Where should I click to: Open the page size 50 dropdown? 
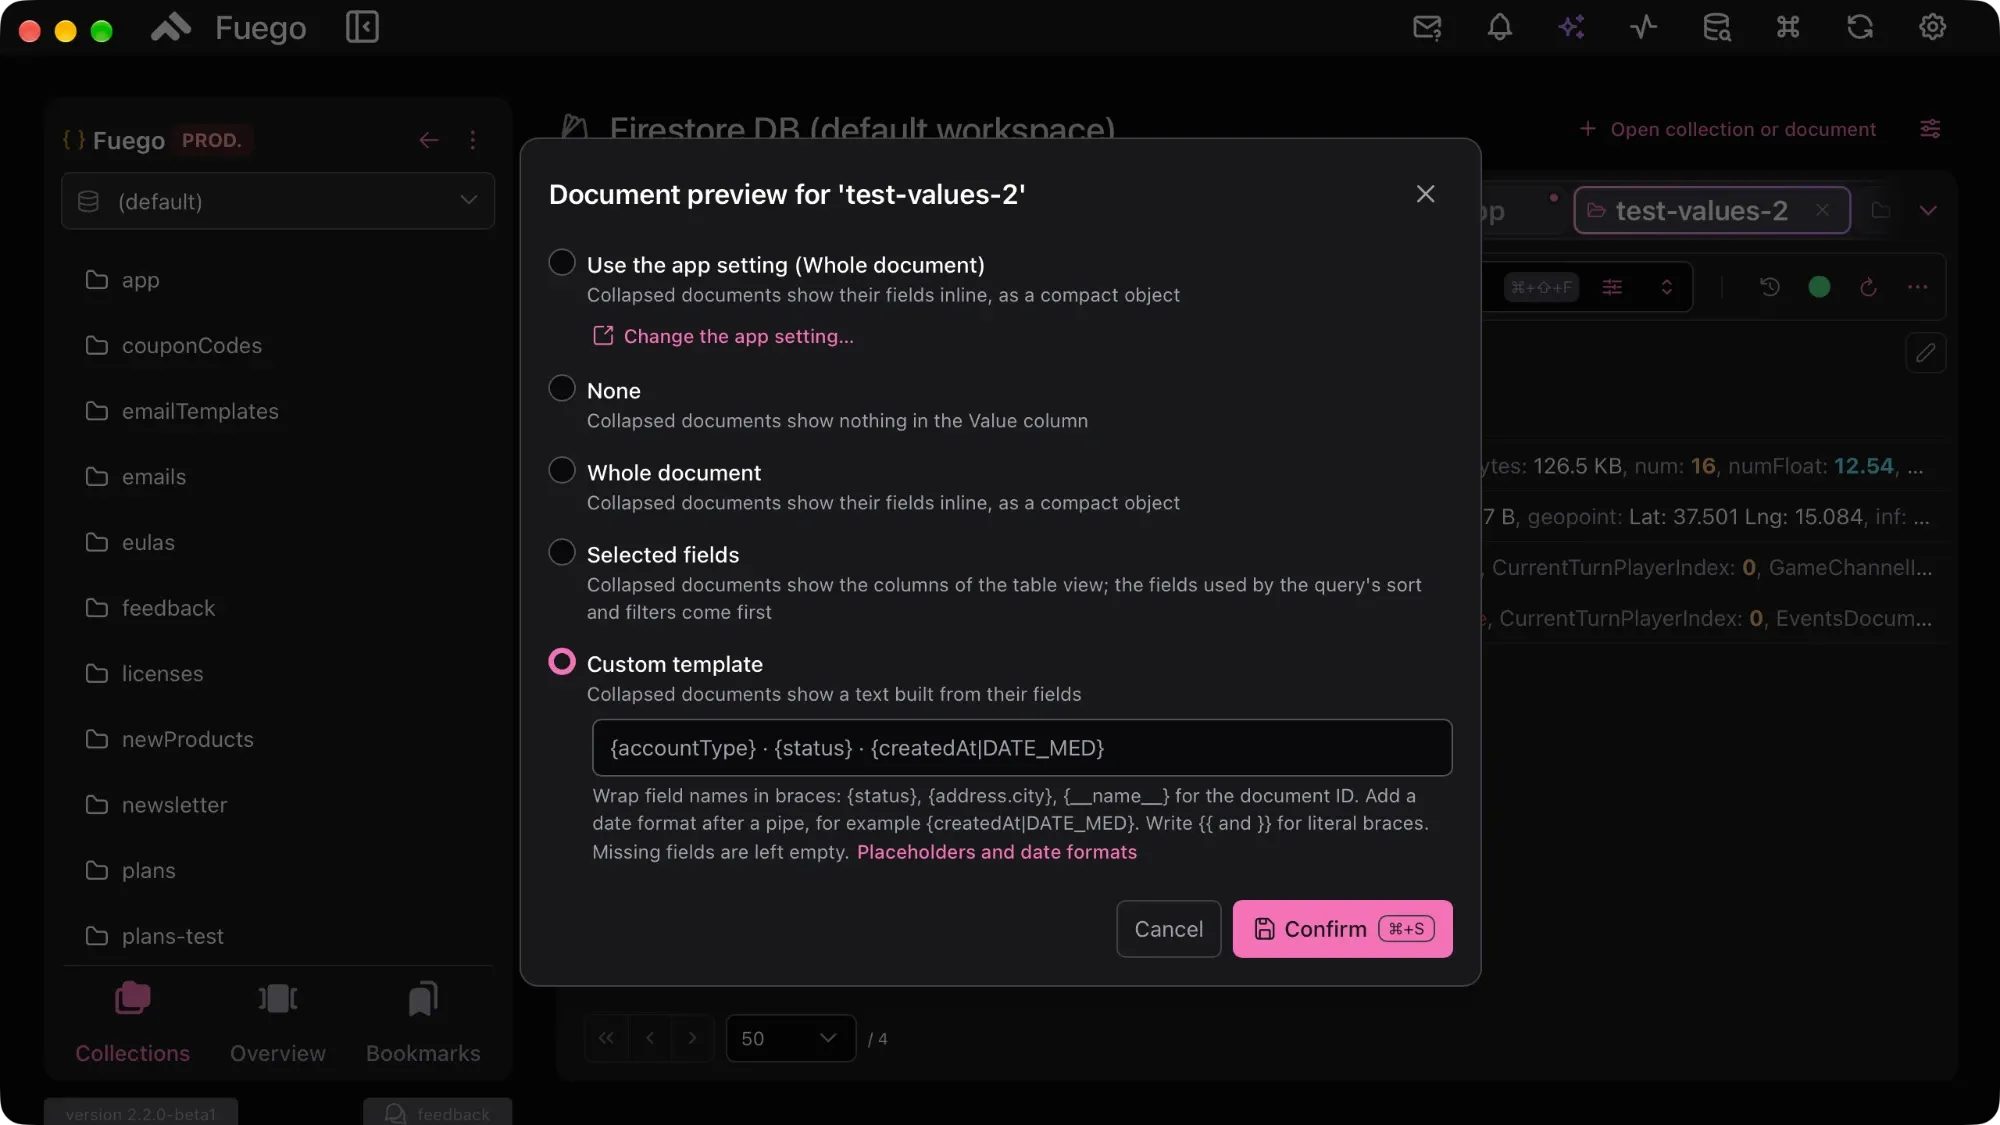(790, 1038)
